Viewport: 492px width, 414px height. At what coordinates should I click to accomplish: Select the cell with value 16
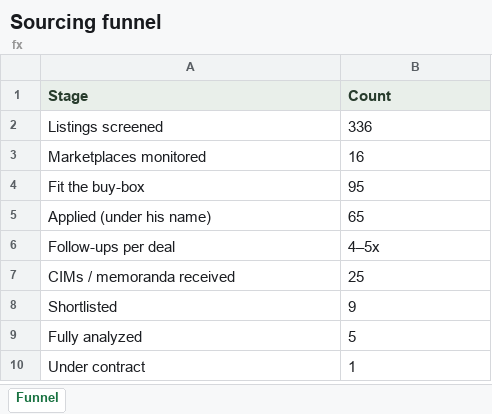pos(415,156)
